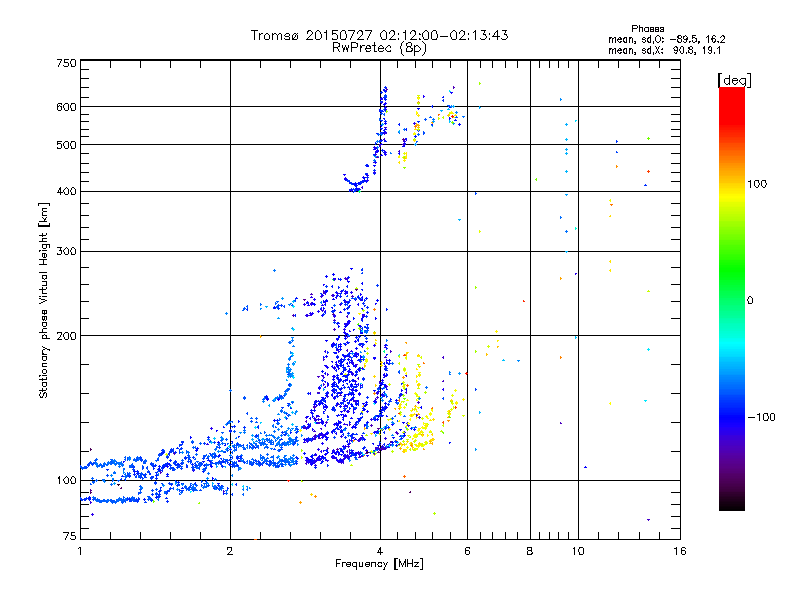Click the 'Stationary phase Virtual Height [km]' axis label
The width and height of the screenshot is (800, 600).
pos(44,301)
